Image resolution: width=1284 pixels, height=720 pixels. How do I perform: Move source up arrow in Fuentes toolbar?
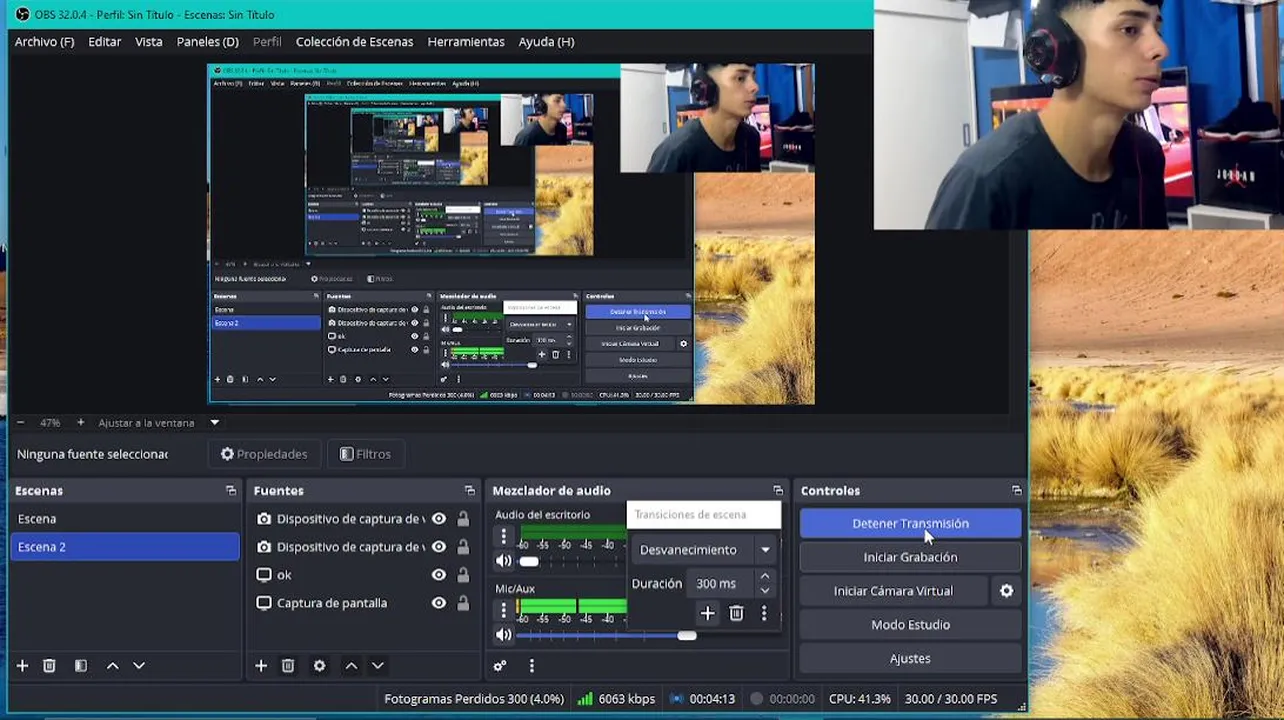pyautogui.click(x=351, y=665)
